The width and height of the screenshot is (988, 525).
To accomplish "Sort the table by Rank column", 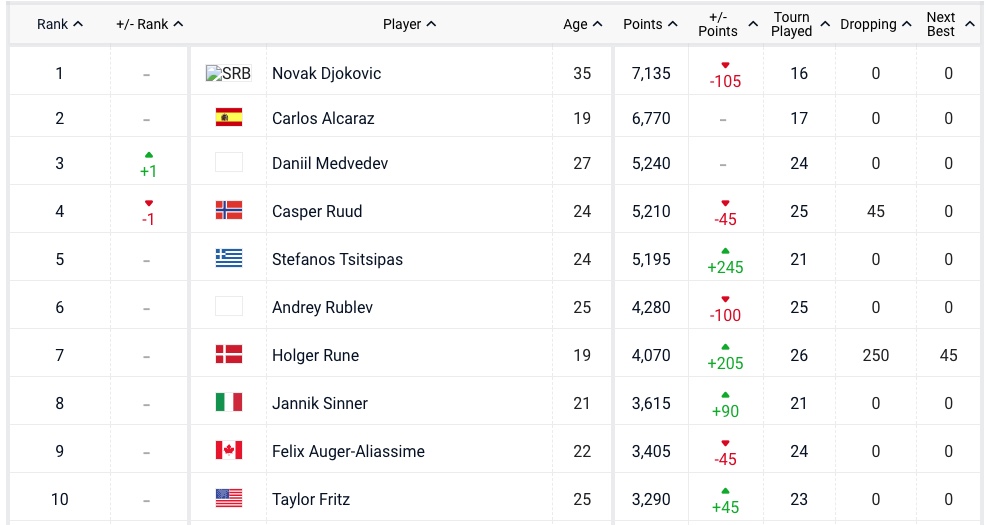I will (x=60, y=24).
